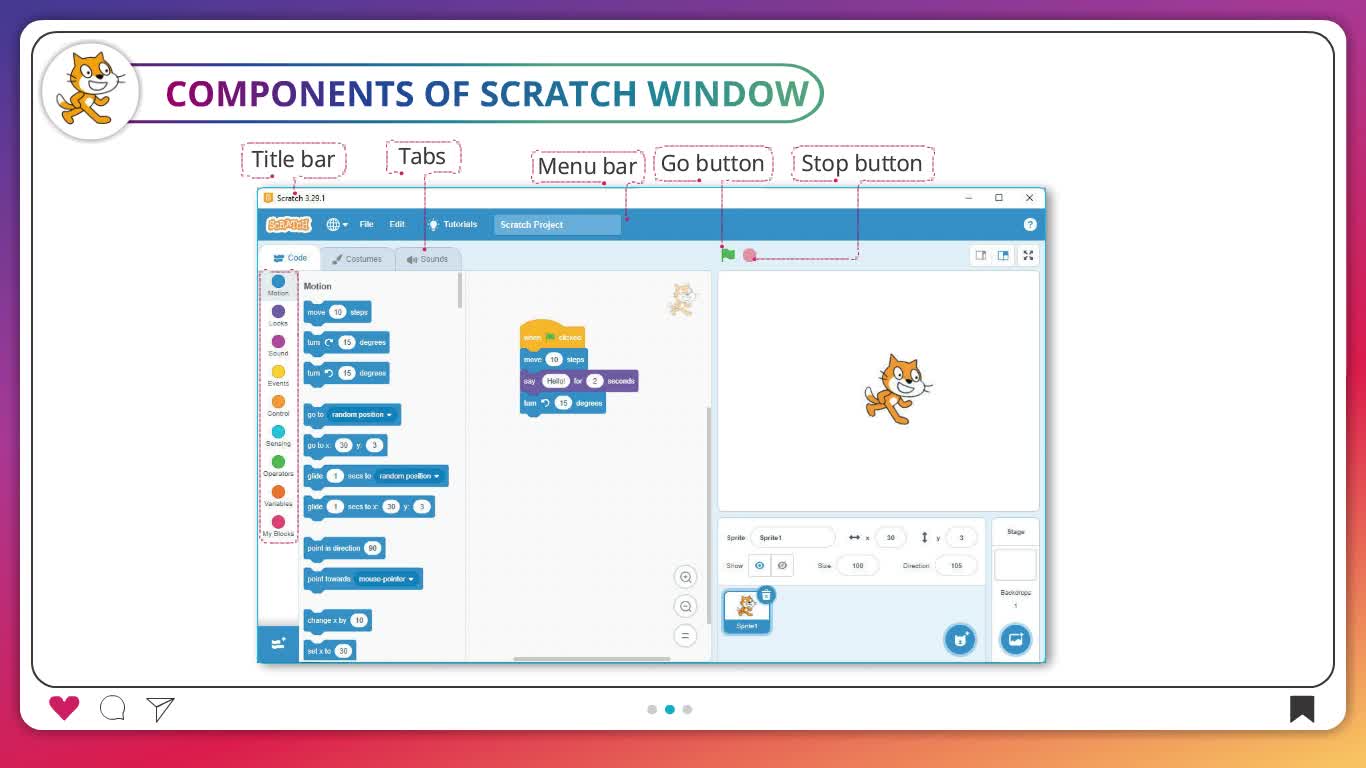Enter full screen stage mode
This screenshot has height=768, width=1366.
click(x=1028, y=256)
